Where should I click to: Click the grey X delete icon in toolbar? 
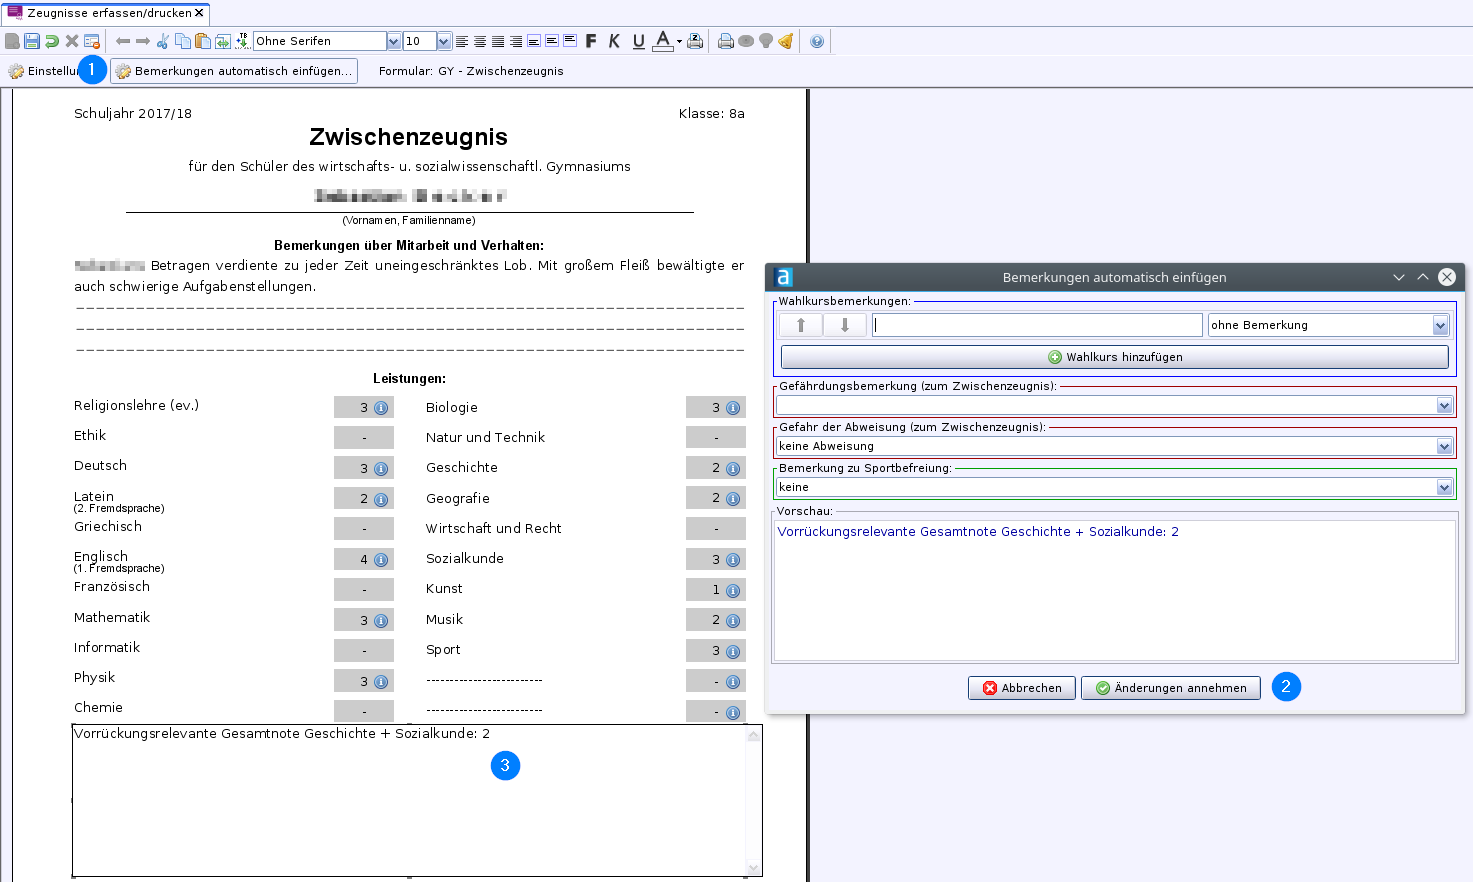click(72, 41)
